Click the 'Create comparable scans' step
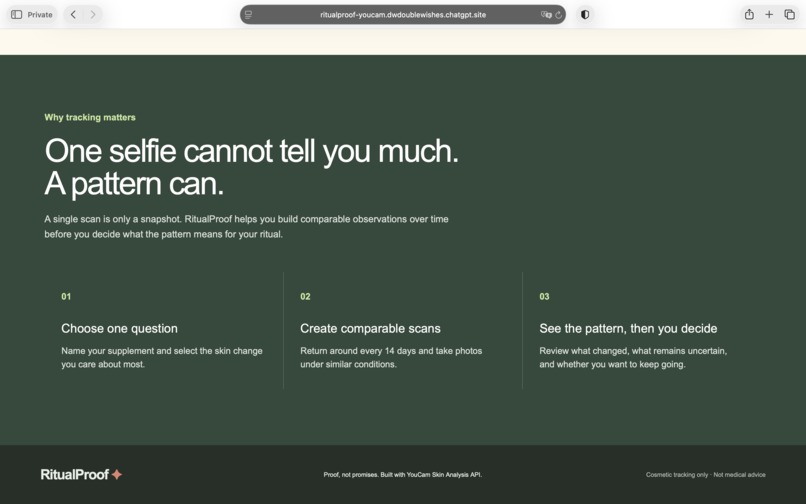 pyautogui.click(x=370, y=328)
